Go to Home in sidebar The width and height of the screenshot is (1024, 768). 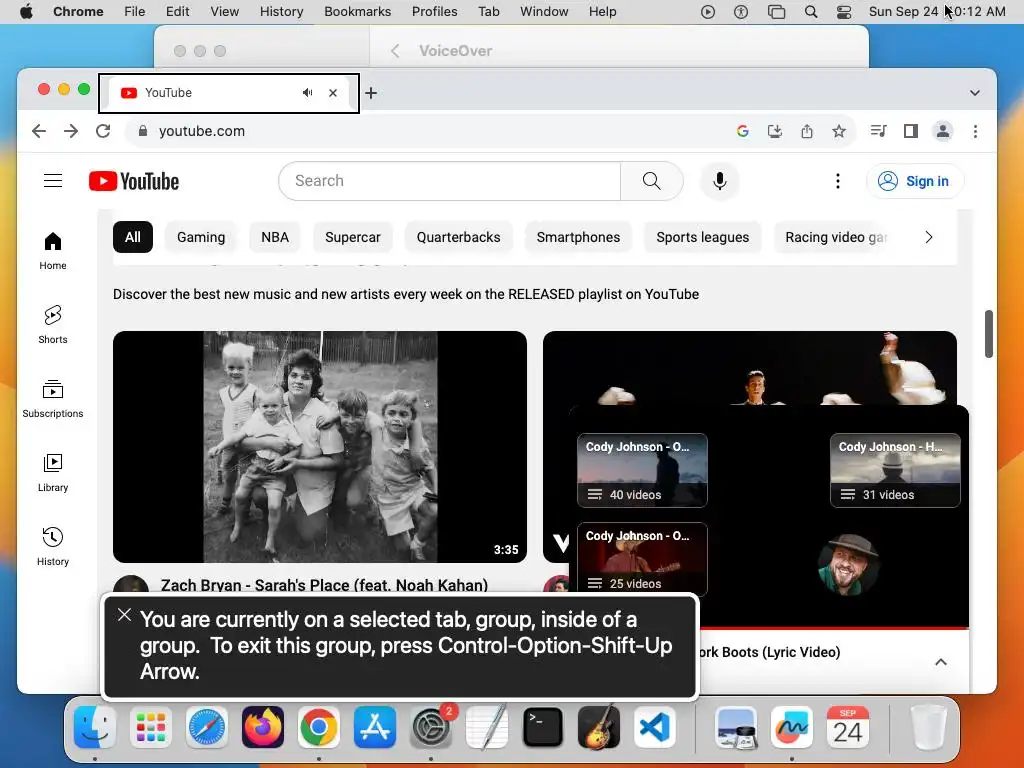click(x=53, y=251)
